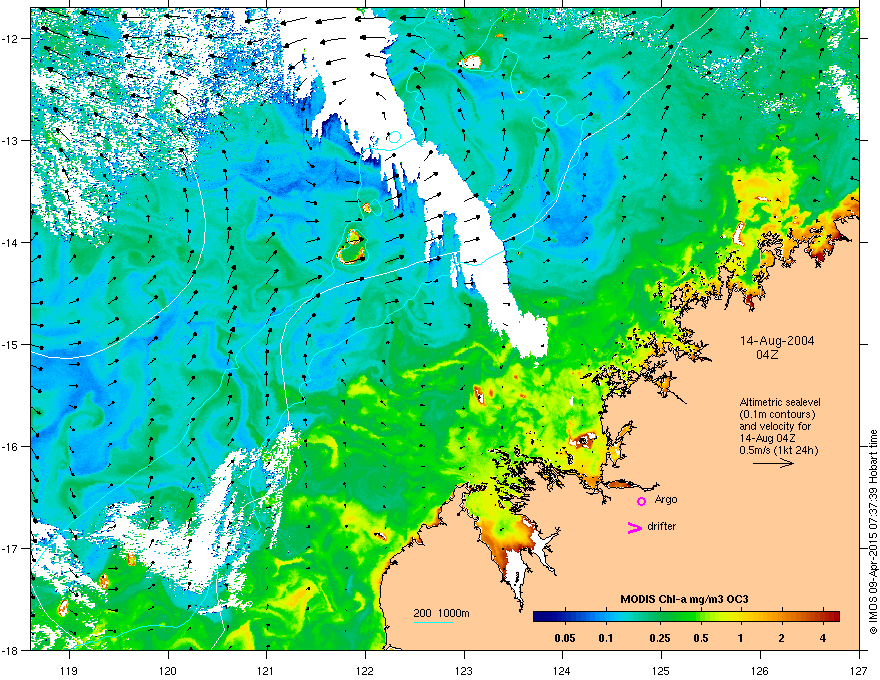Click latitude axis label "-16"
This screenshot has width=880, height=680.
point(10,447)
